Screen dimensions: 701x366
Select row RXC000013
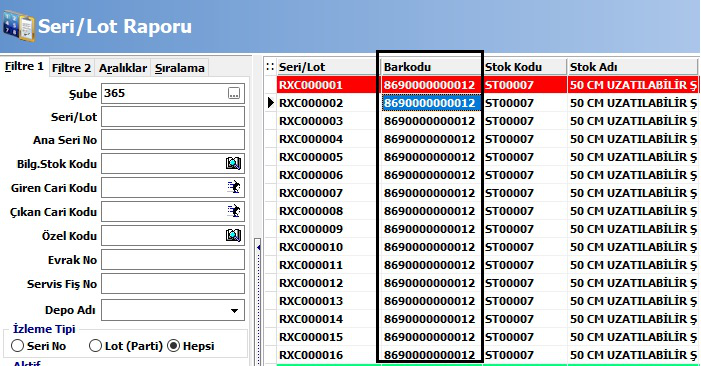tap(482, 301)
